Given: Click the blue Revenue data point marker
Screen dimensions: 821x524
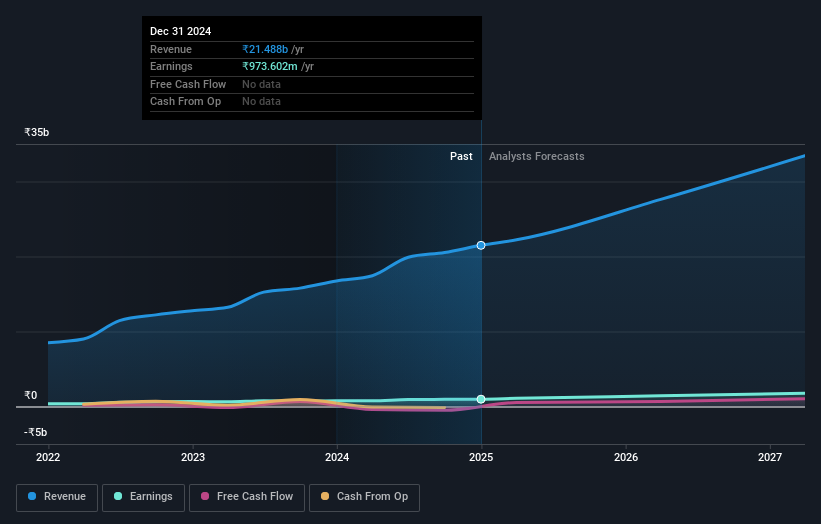Looking at the screenshot, I should (x=481, y=246).
